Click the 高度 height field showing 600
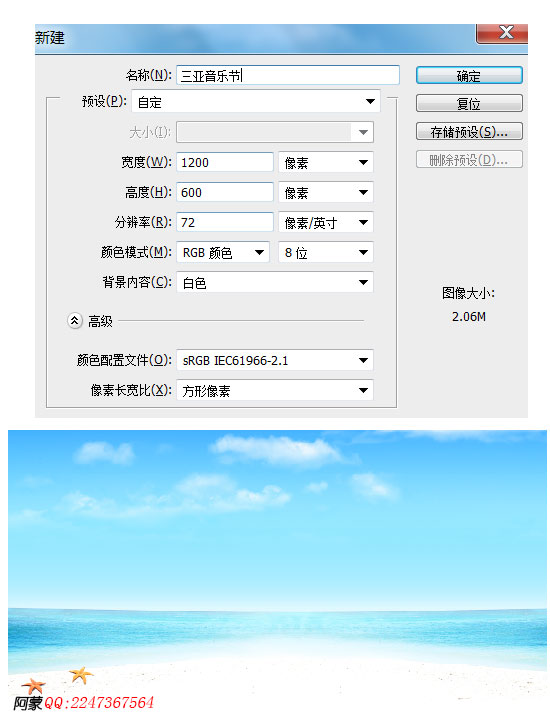 (x=224, y=192)
